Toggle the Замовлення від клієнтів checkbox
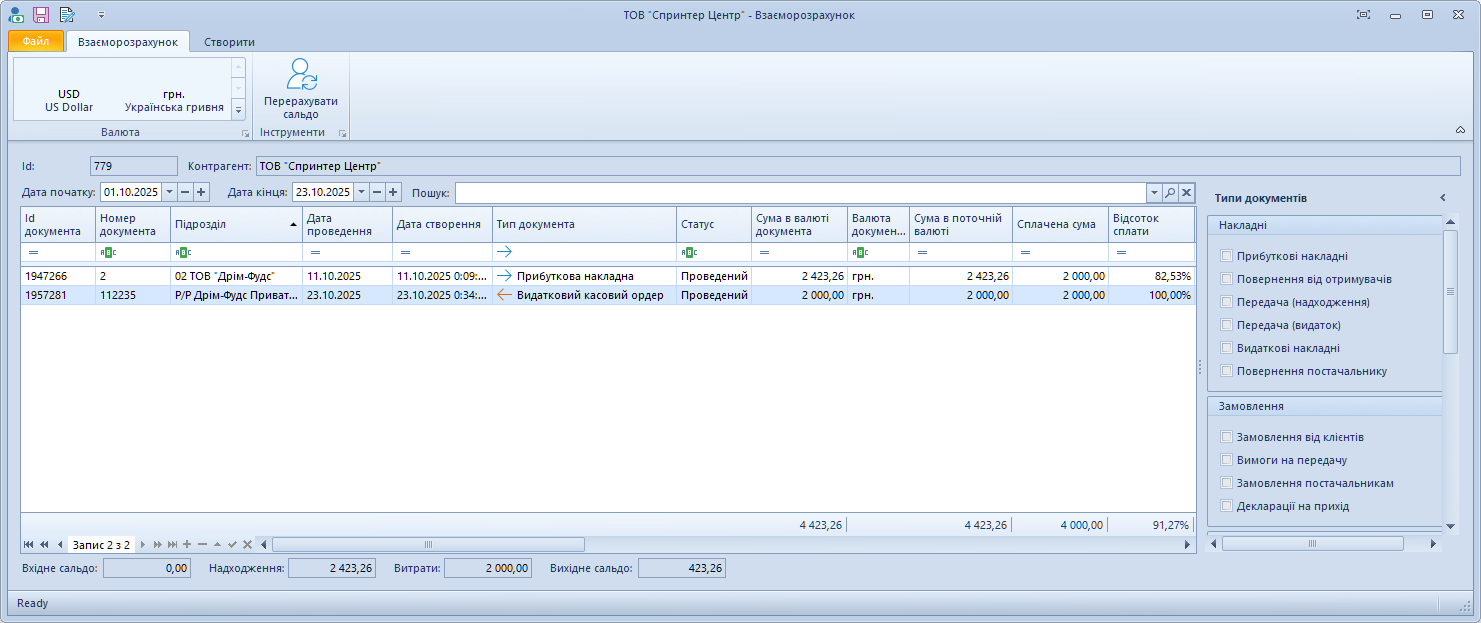1481x623 pixels. (1226, 437)
